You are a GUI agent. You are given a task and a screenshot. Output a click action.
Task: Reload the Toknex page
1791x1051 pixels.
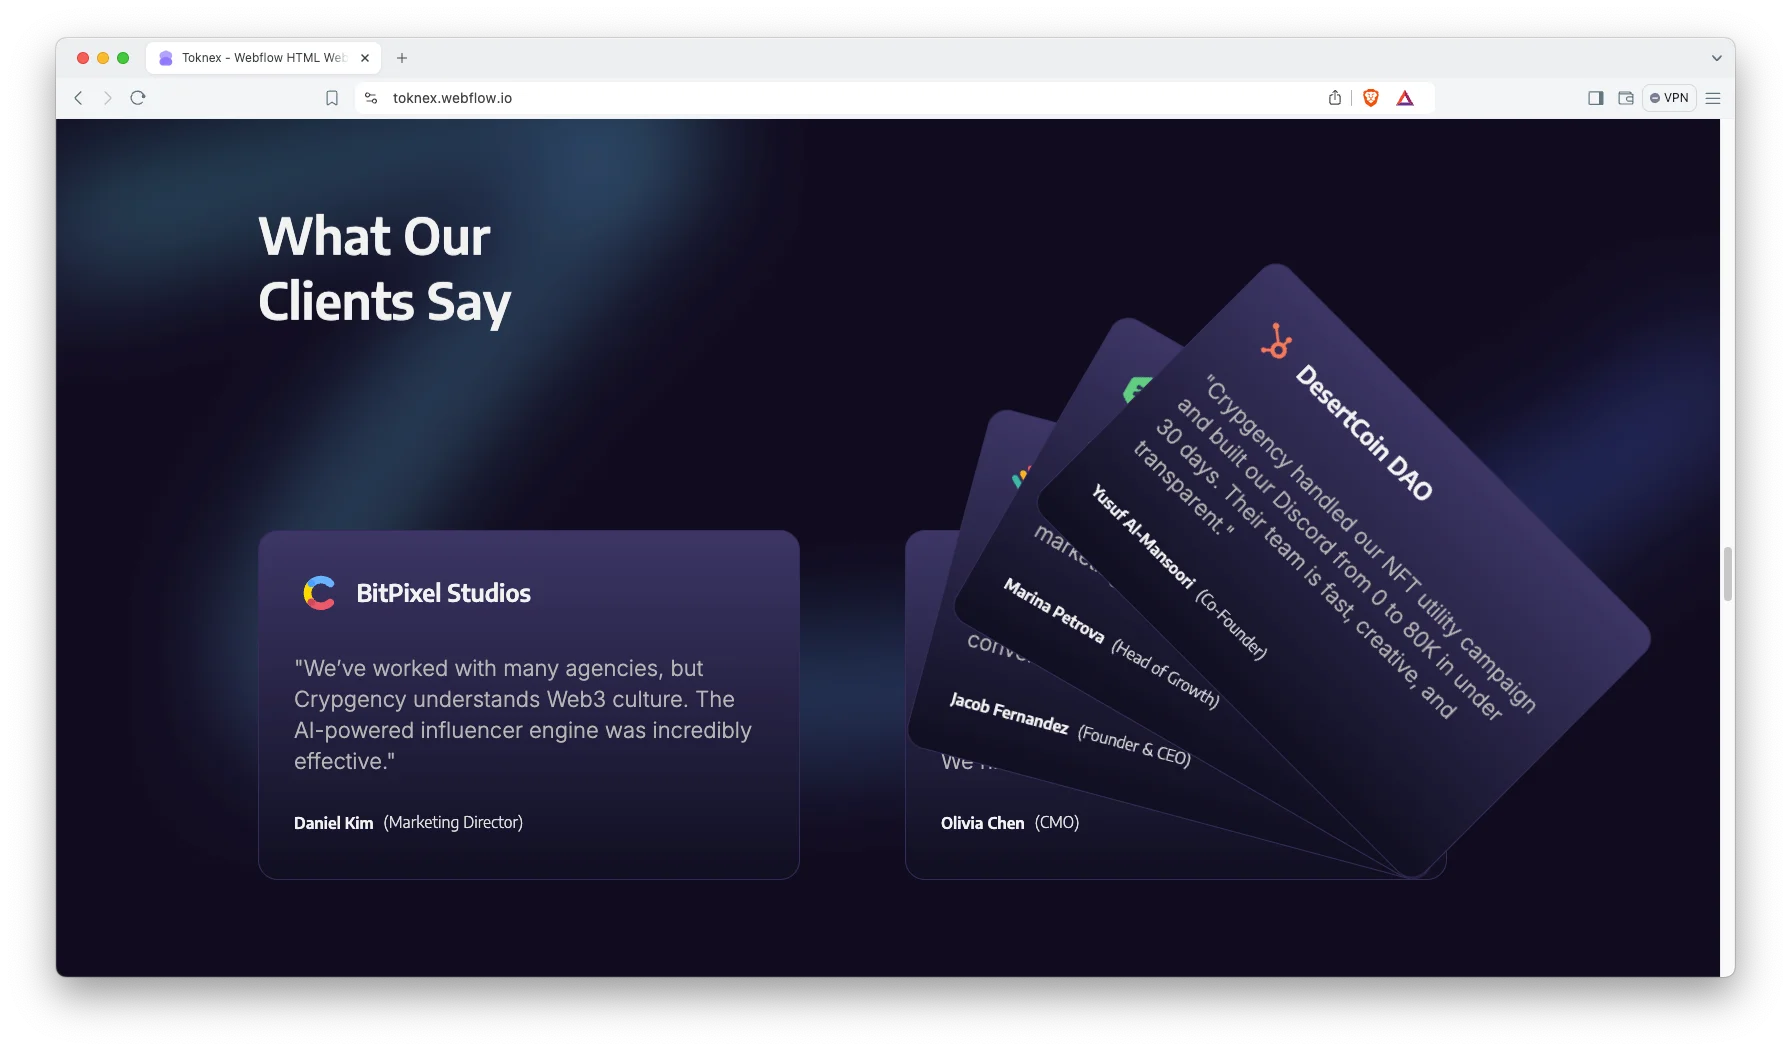[x=138, y=98]
